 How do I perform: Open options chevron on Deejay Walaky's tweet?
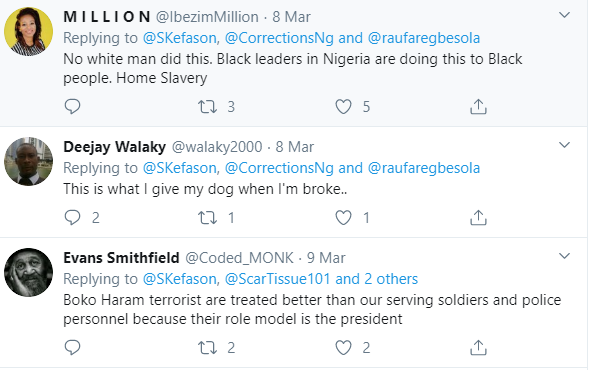564,145
